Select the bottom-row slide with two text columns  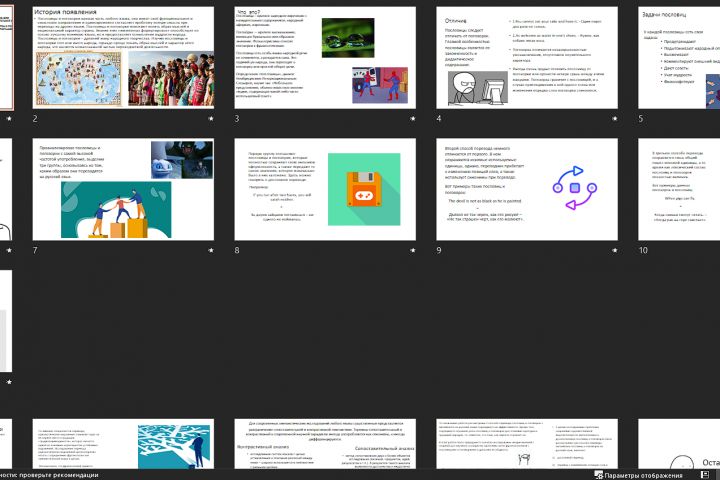pyautogui.click(x=527, y=444)
